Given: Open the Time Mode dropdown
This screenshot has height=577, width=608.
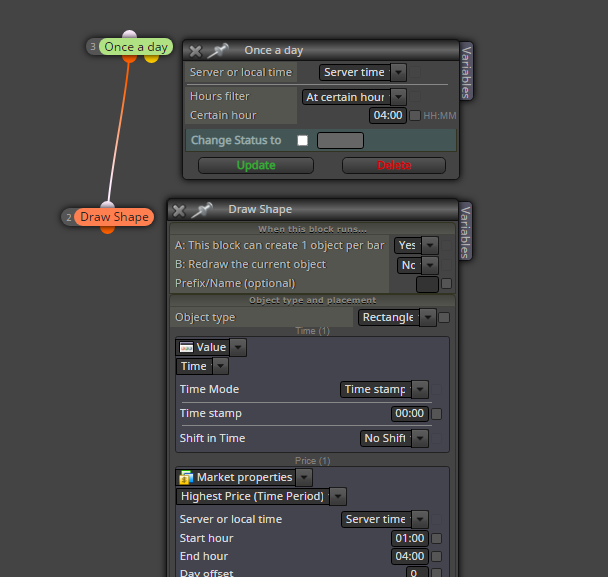Looking at the screenshot, I should point(384,389).
